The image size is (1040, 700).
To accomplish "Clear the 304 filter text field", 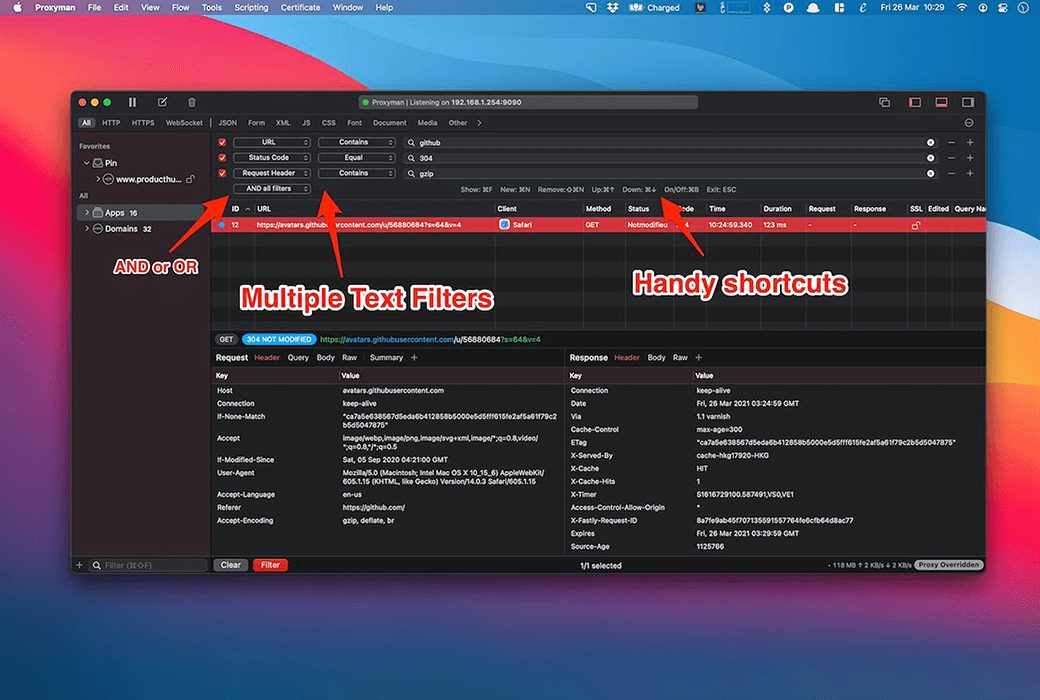I will click(931, 158).
